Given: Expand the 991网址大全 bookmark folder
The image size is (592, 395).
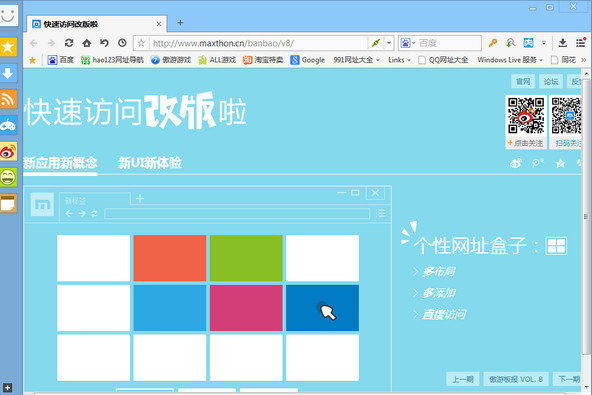Looking at the screenshot, I should pos(356,60).
